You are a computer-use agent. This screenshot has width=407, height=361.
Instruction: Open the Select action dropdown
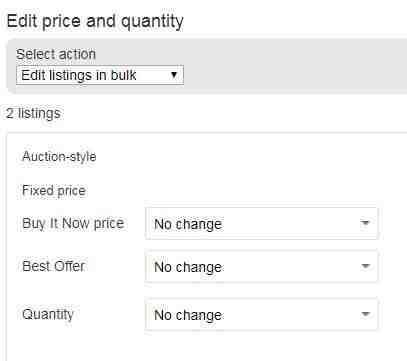(100, 75)
